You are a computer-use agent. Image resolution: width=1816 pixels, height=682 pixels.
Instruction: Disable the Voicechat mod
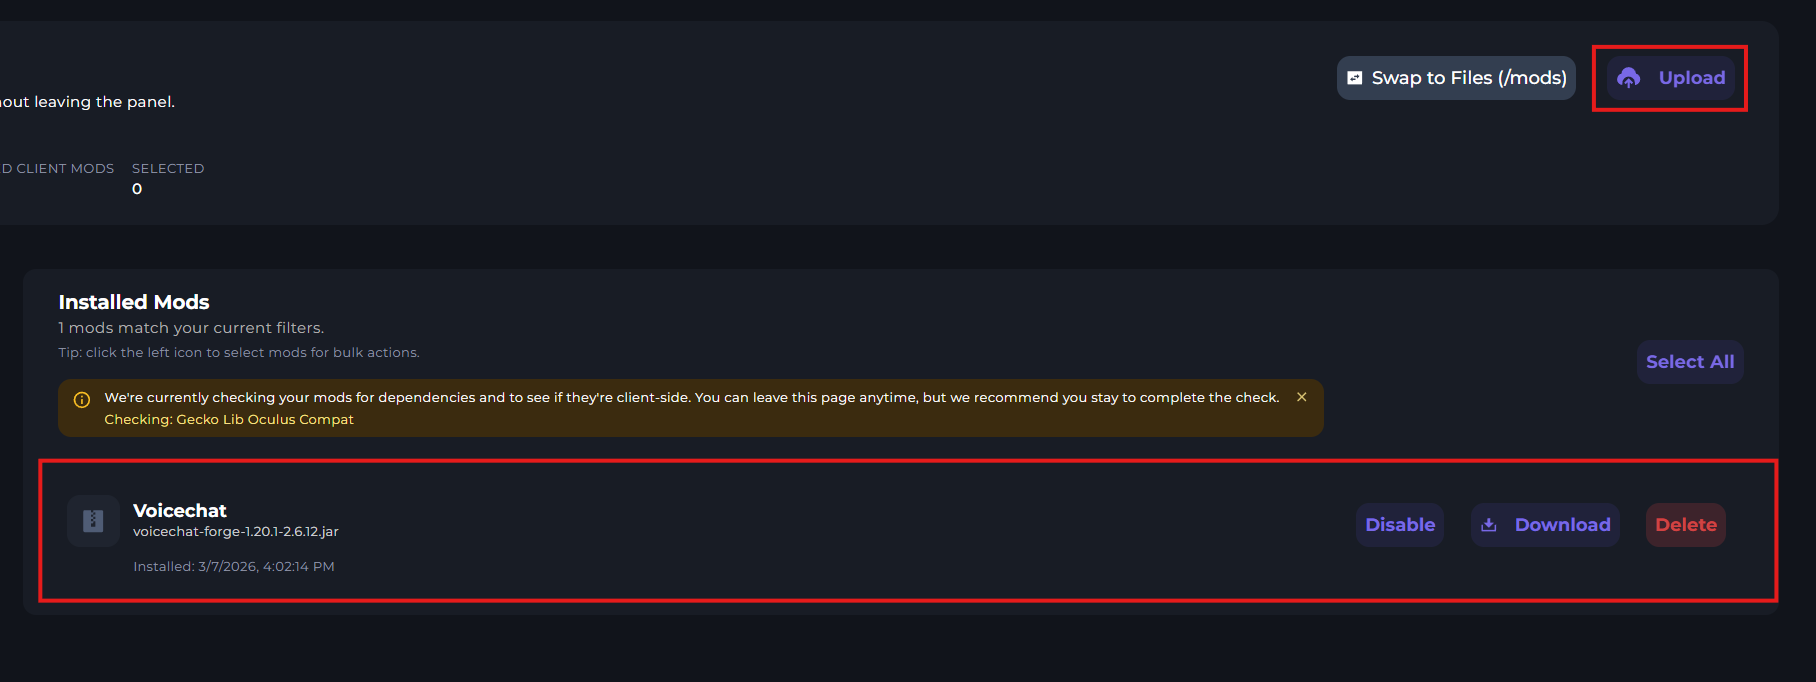1399,525
